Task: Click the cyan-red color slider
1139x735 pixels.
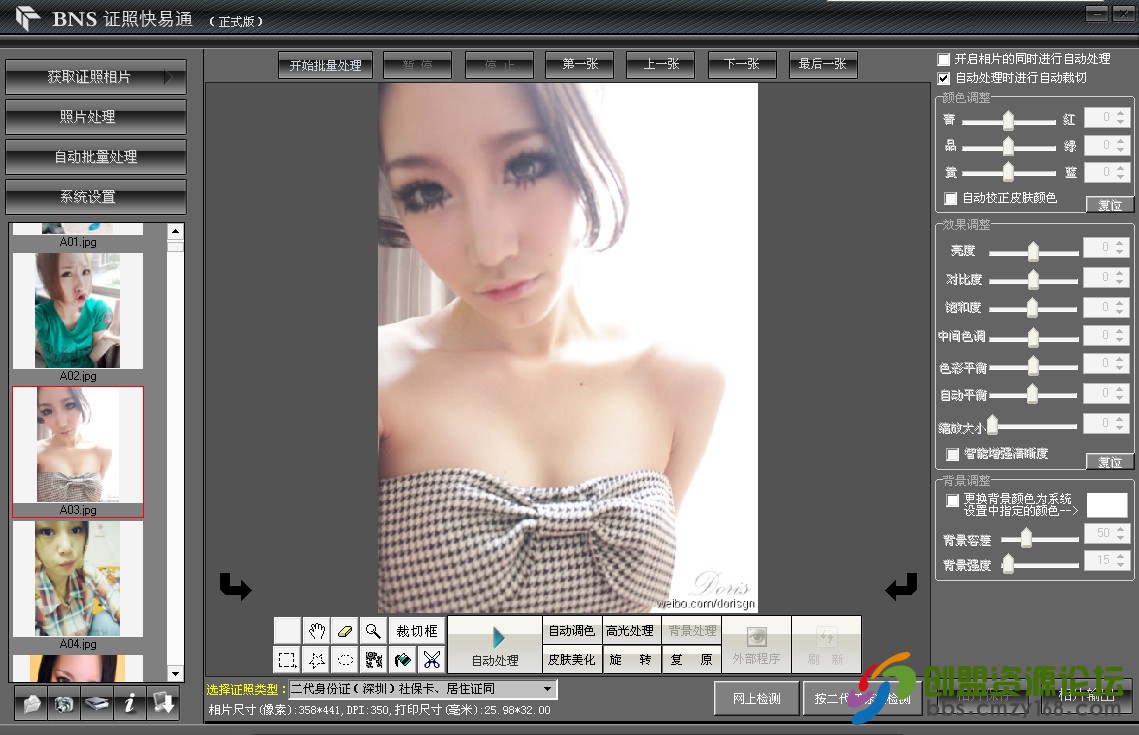Action: [x=1008, y=121]
